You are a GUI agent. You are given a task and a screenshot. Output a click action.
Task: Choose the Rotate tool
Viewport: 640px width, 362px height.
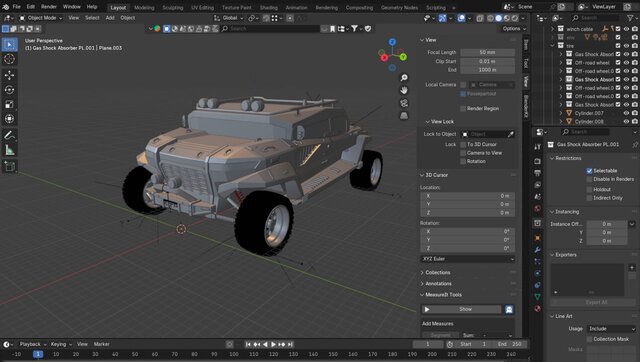[x=9, y=90]
